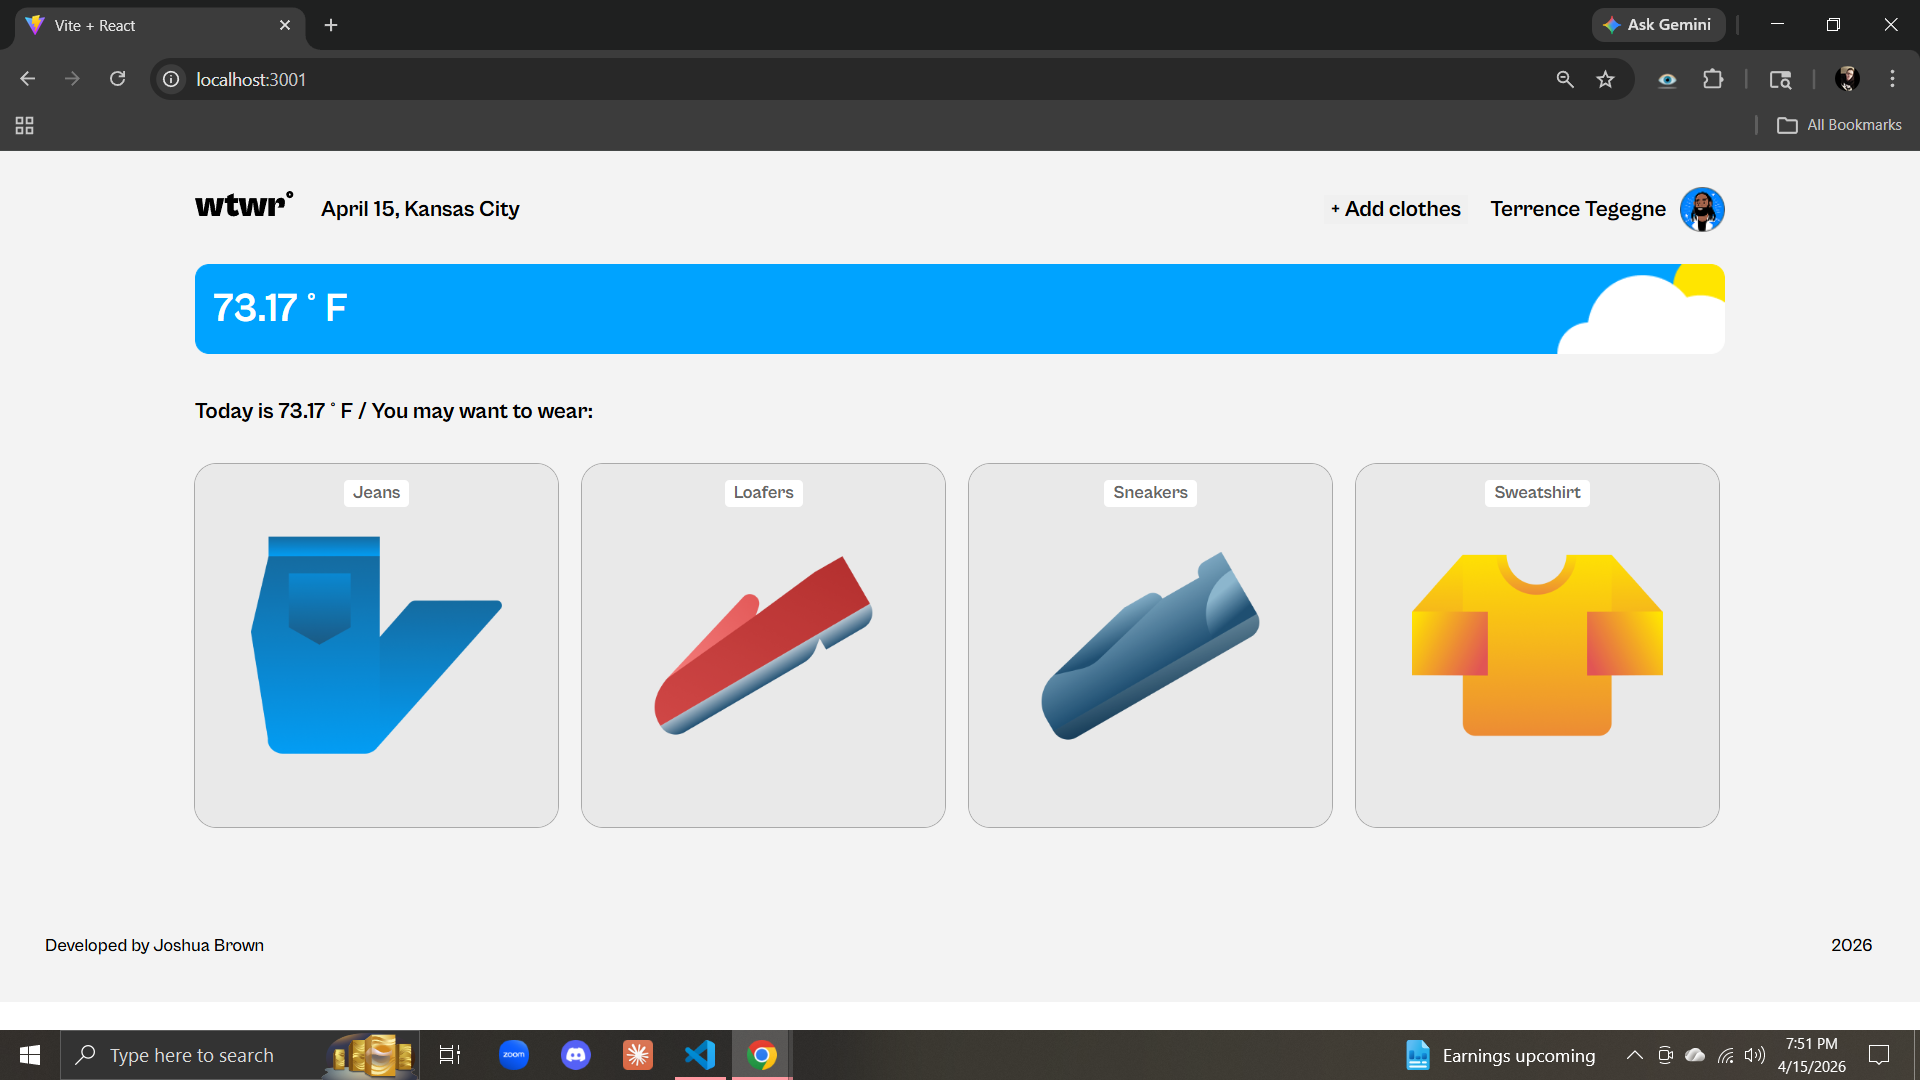Open the browser Extensions puzzle icon
1920x1080 pixels.
(1713, 79)
